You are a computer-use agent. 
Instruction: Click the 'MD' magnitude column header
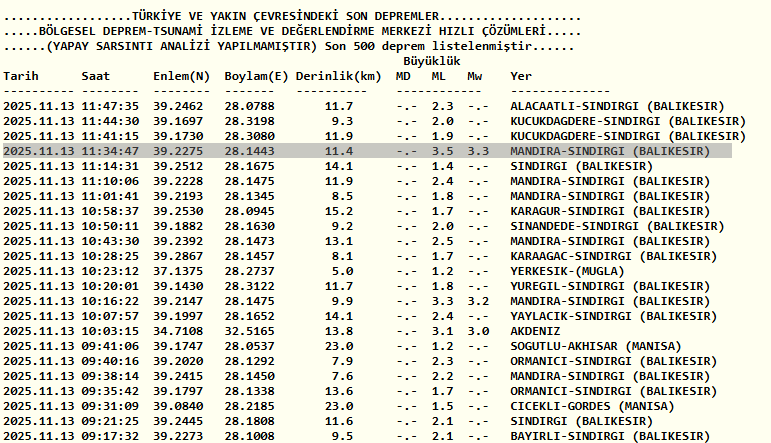(x=403, y=76)
